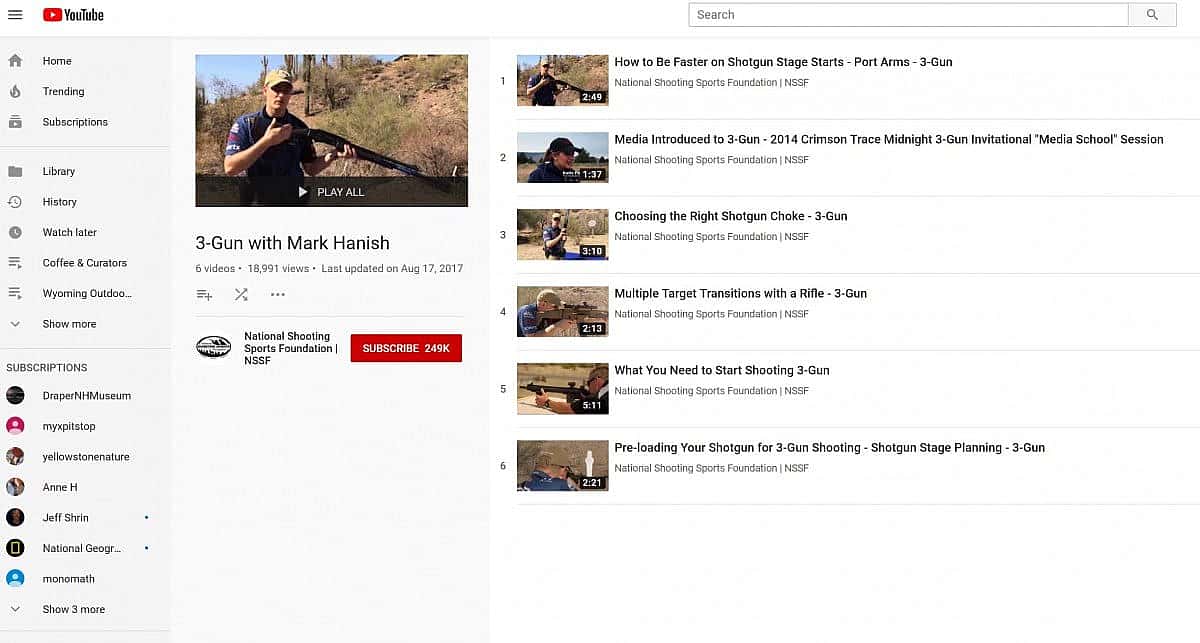
Task: Open thumbnail of Multiple Target Transitions video
Action: (x=562, y=312)
